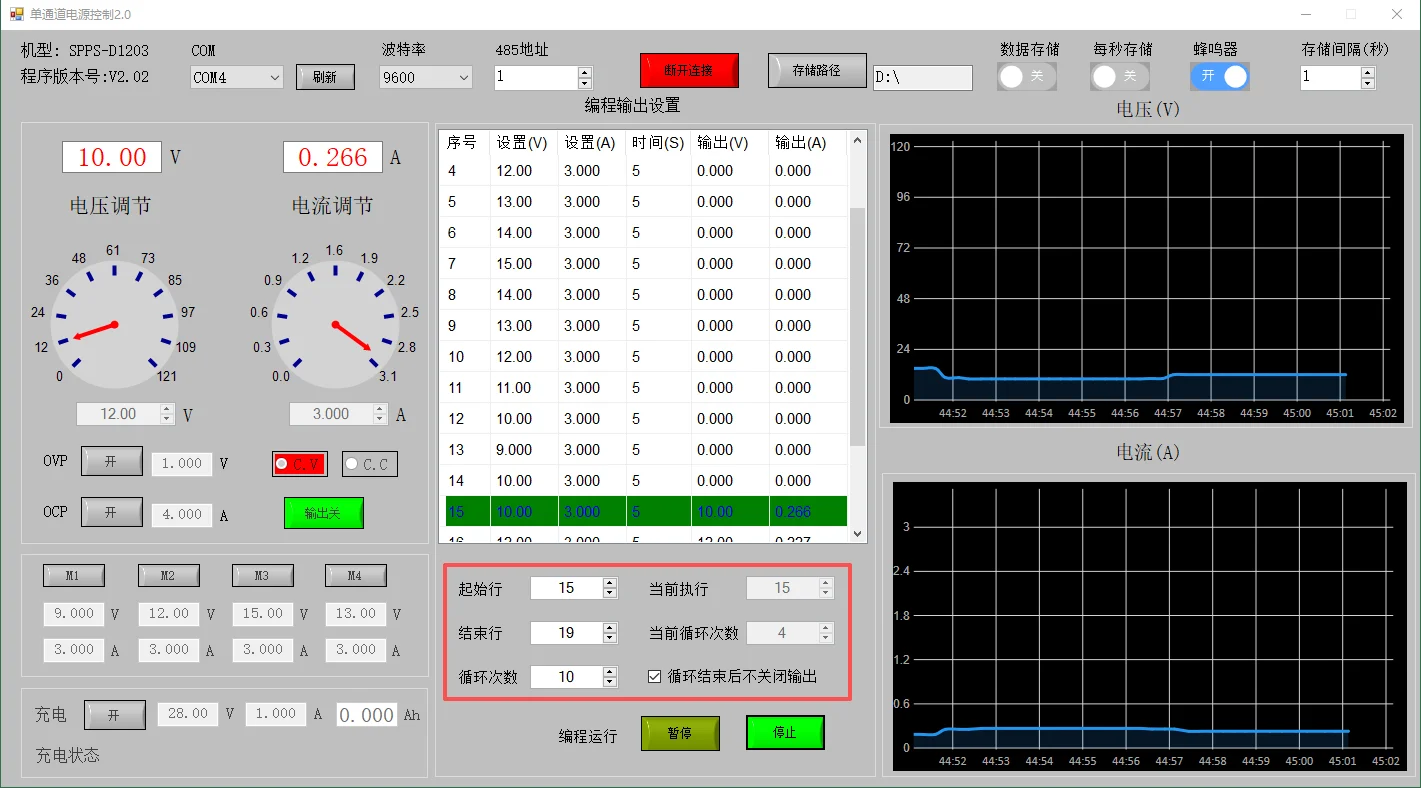Screen dimensions: 1421x788
Task: Click the green 停止 stop button
Action: point(785,733)
